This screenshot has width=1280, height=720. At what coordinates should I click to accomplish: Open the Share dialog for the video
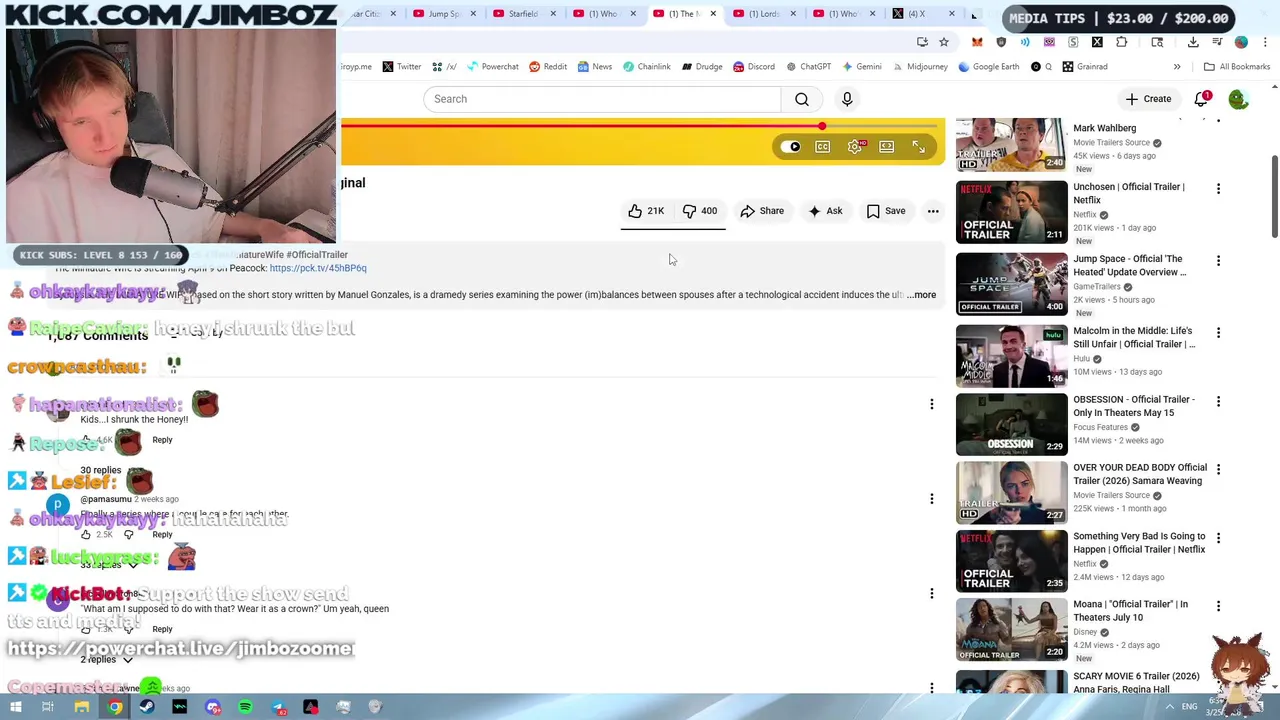[x=762, y=211]
